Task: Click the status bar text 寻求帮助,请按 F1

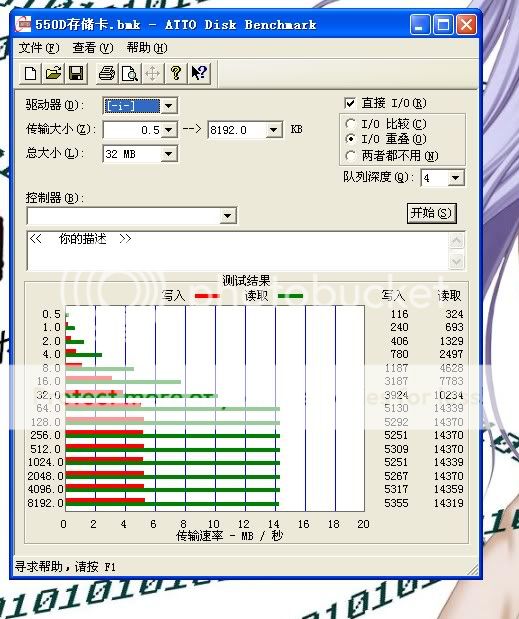Action: tap(66, 567)
